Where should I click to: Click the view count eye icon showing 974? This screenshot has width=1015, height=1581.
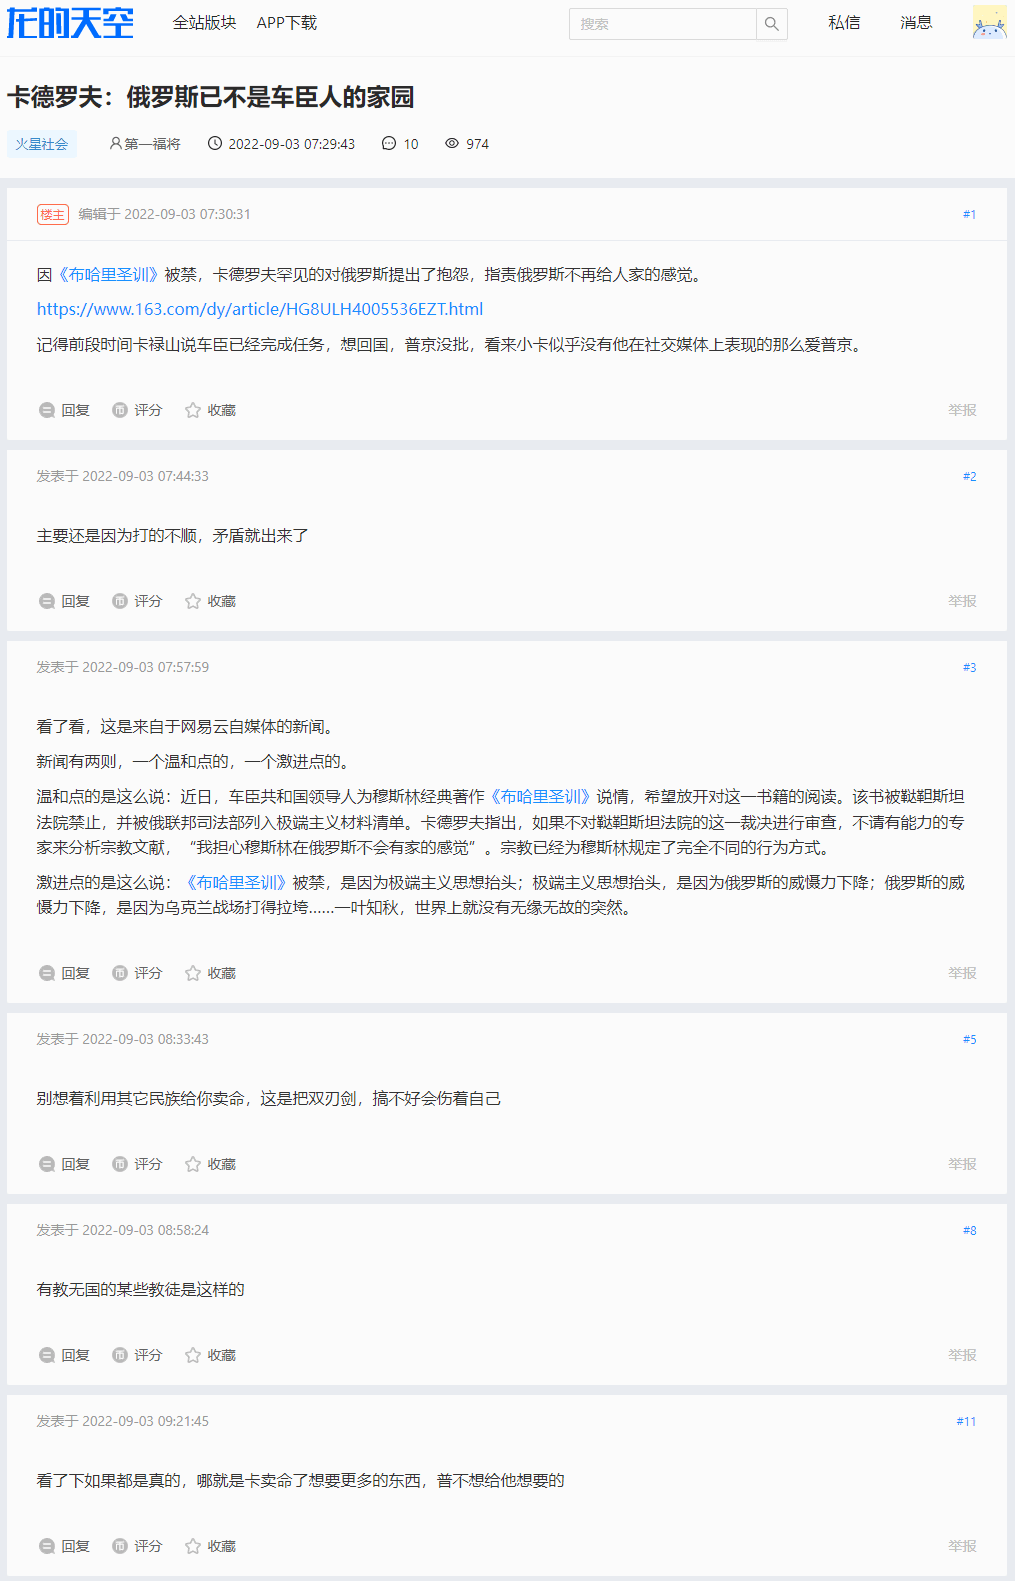(x=452, y=144)
